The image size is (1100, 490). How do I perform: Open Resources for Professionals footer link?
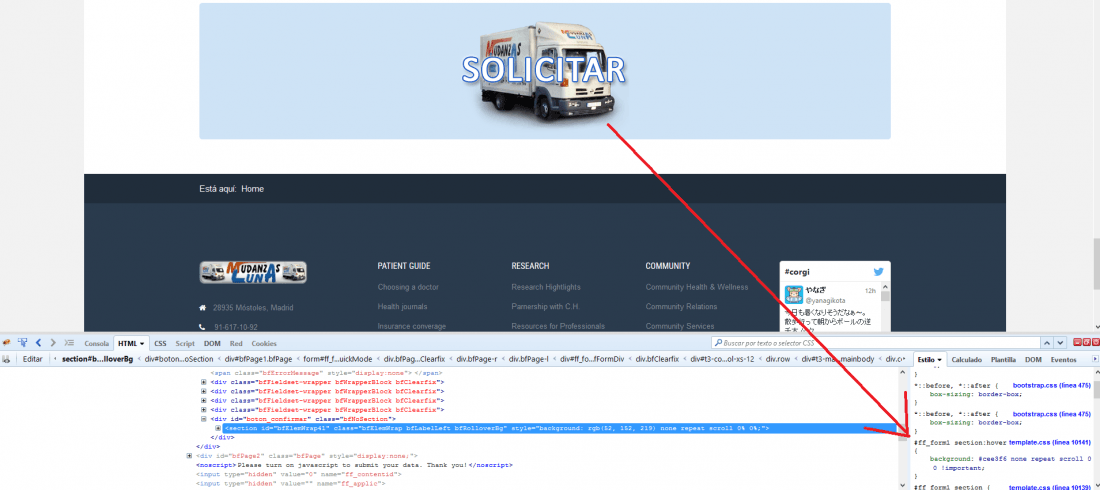(x=558, y=326)
